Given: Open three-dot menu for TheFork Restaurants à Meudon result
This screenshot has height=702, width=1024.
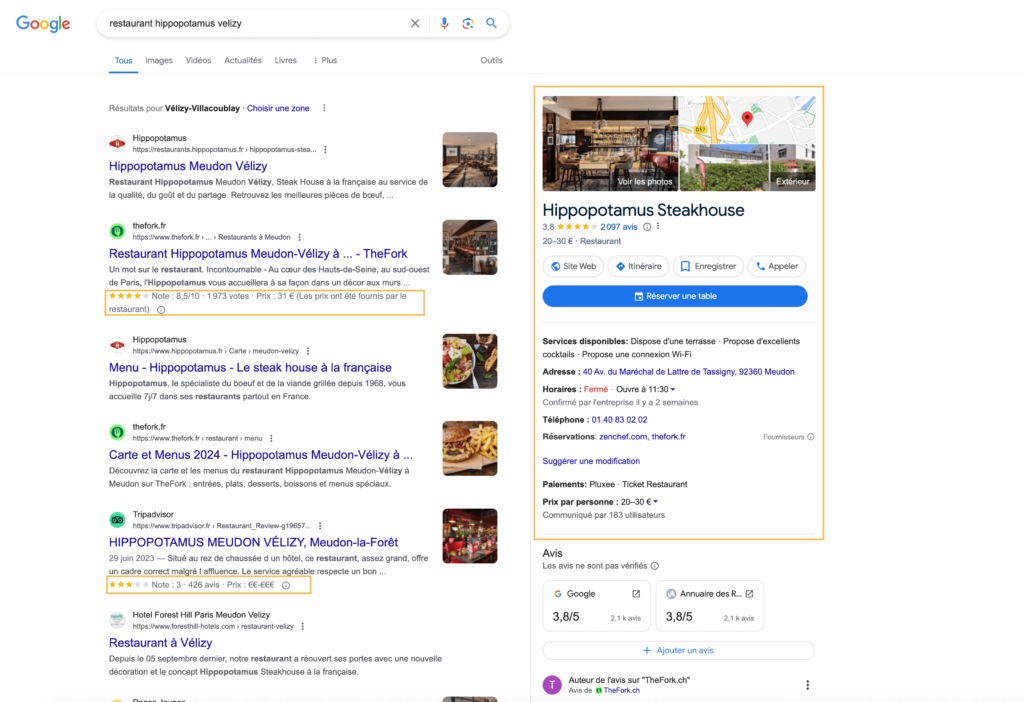Looking at the screenshot, I should tap(300, 237).
